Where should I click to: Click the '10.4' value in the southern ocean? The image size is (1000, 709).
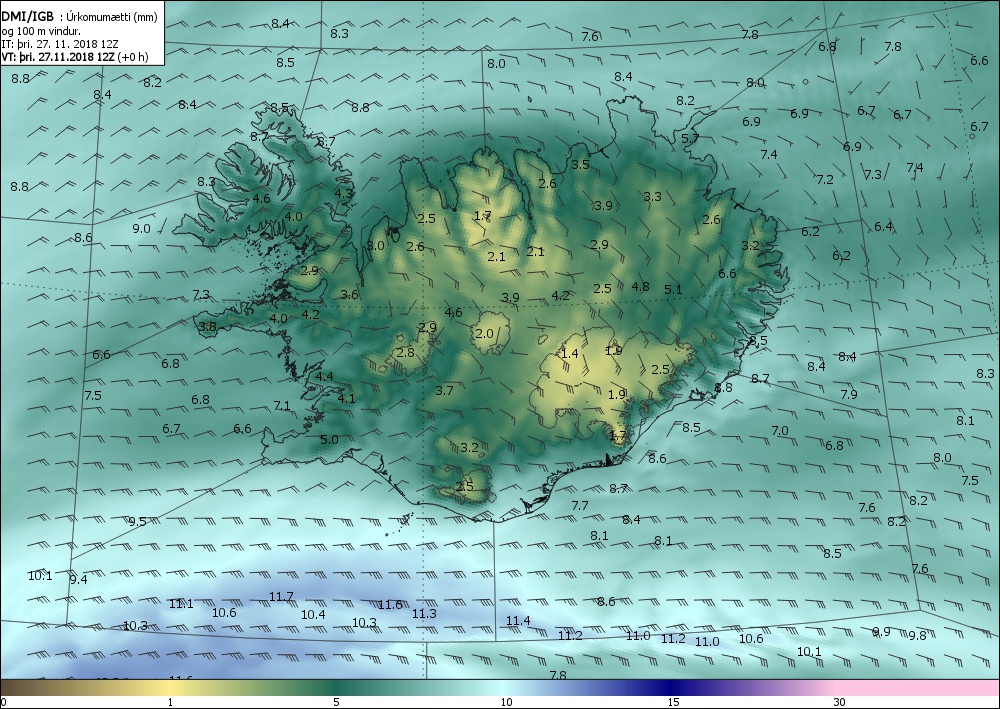point(313,615)
